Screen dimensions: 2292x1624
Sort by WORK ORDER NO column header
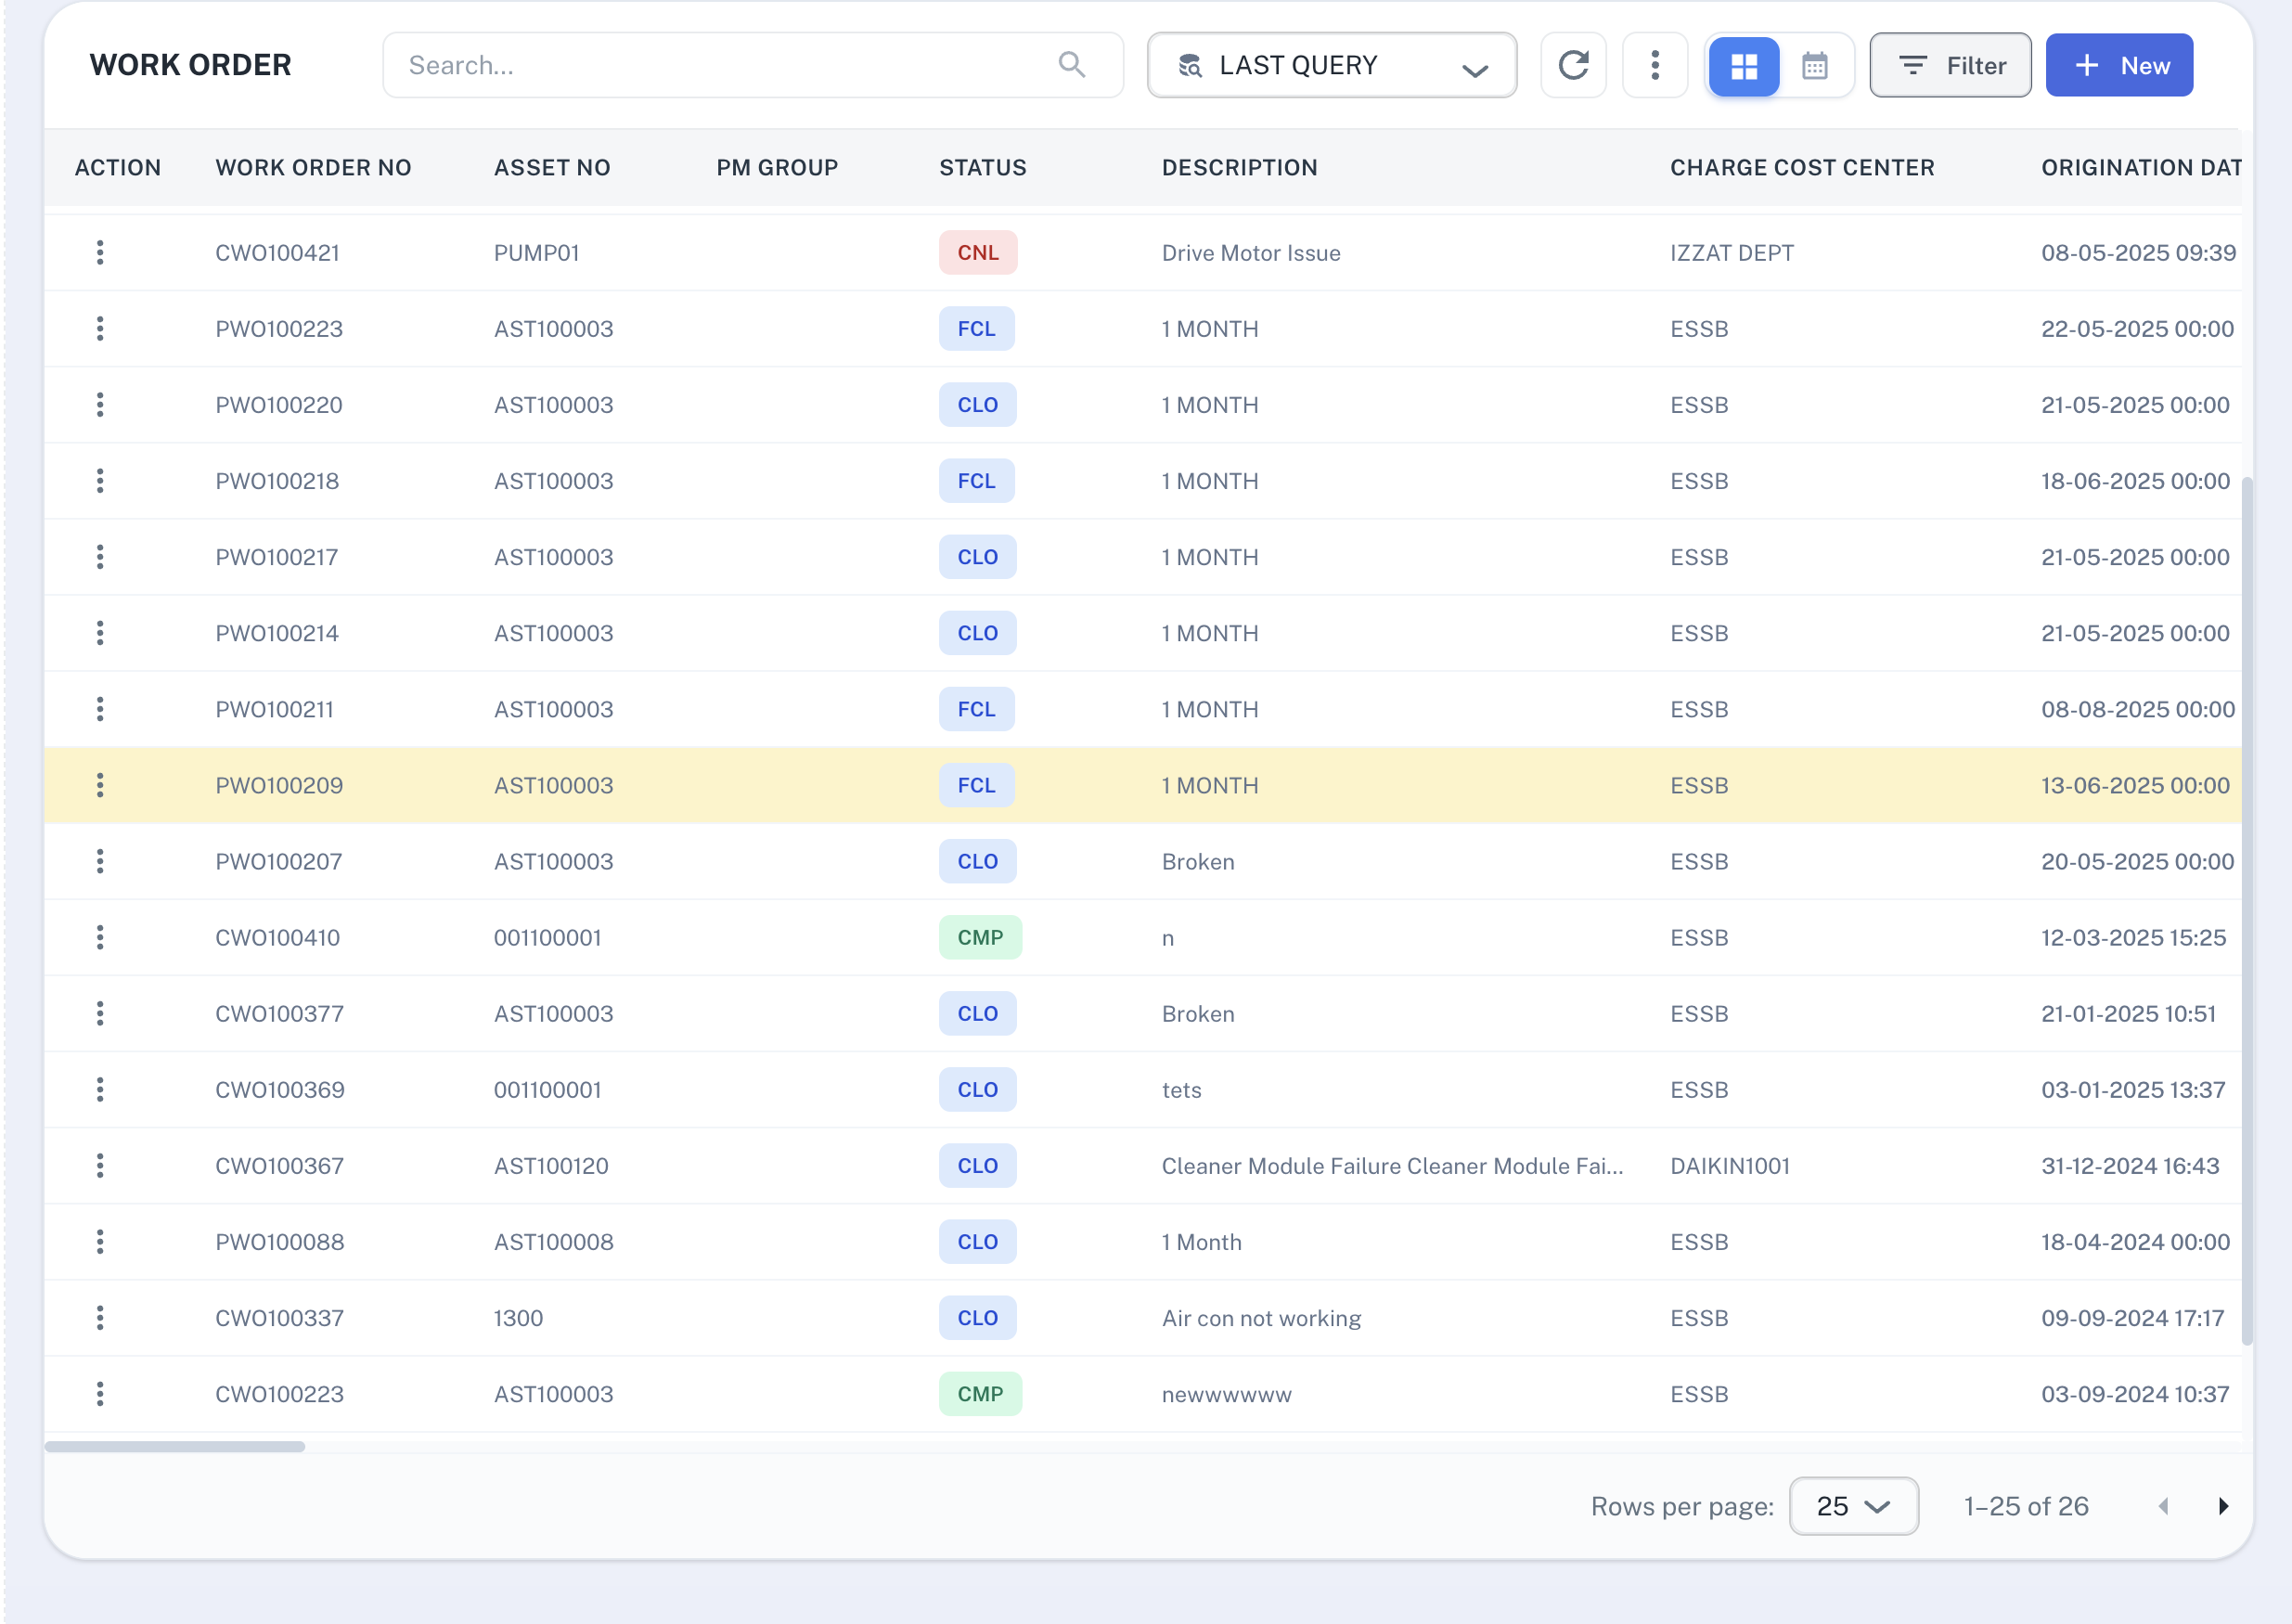pos(313,167)
